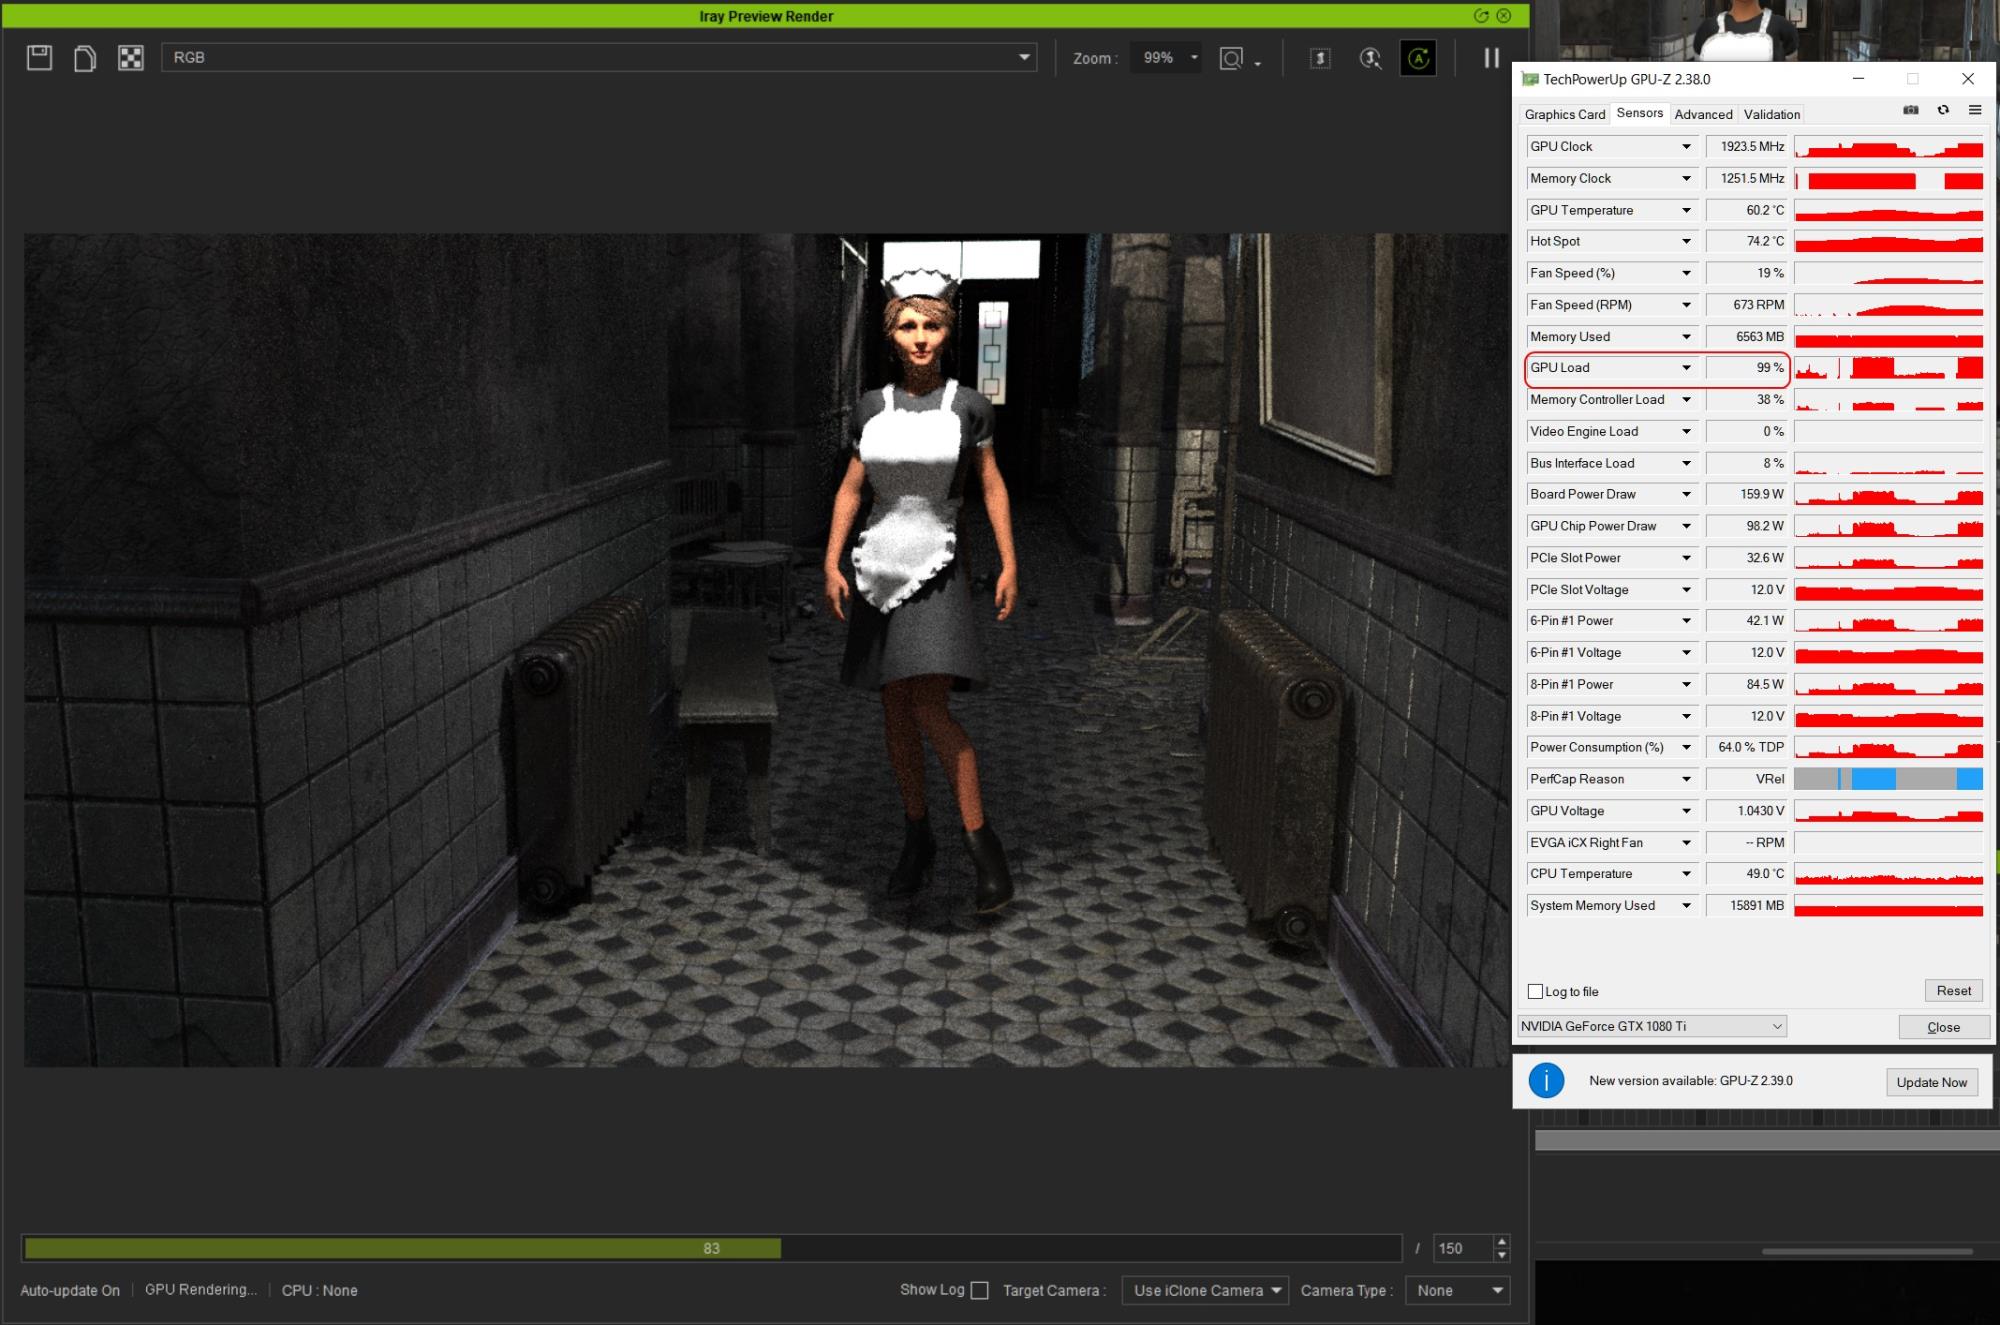This screenshot has width=2000, height=1325.
Task: Open the NVIDIA GeForce GTX 1080 Ti selector
Action: click(1651, 1026)
